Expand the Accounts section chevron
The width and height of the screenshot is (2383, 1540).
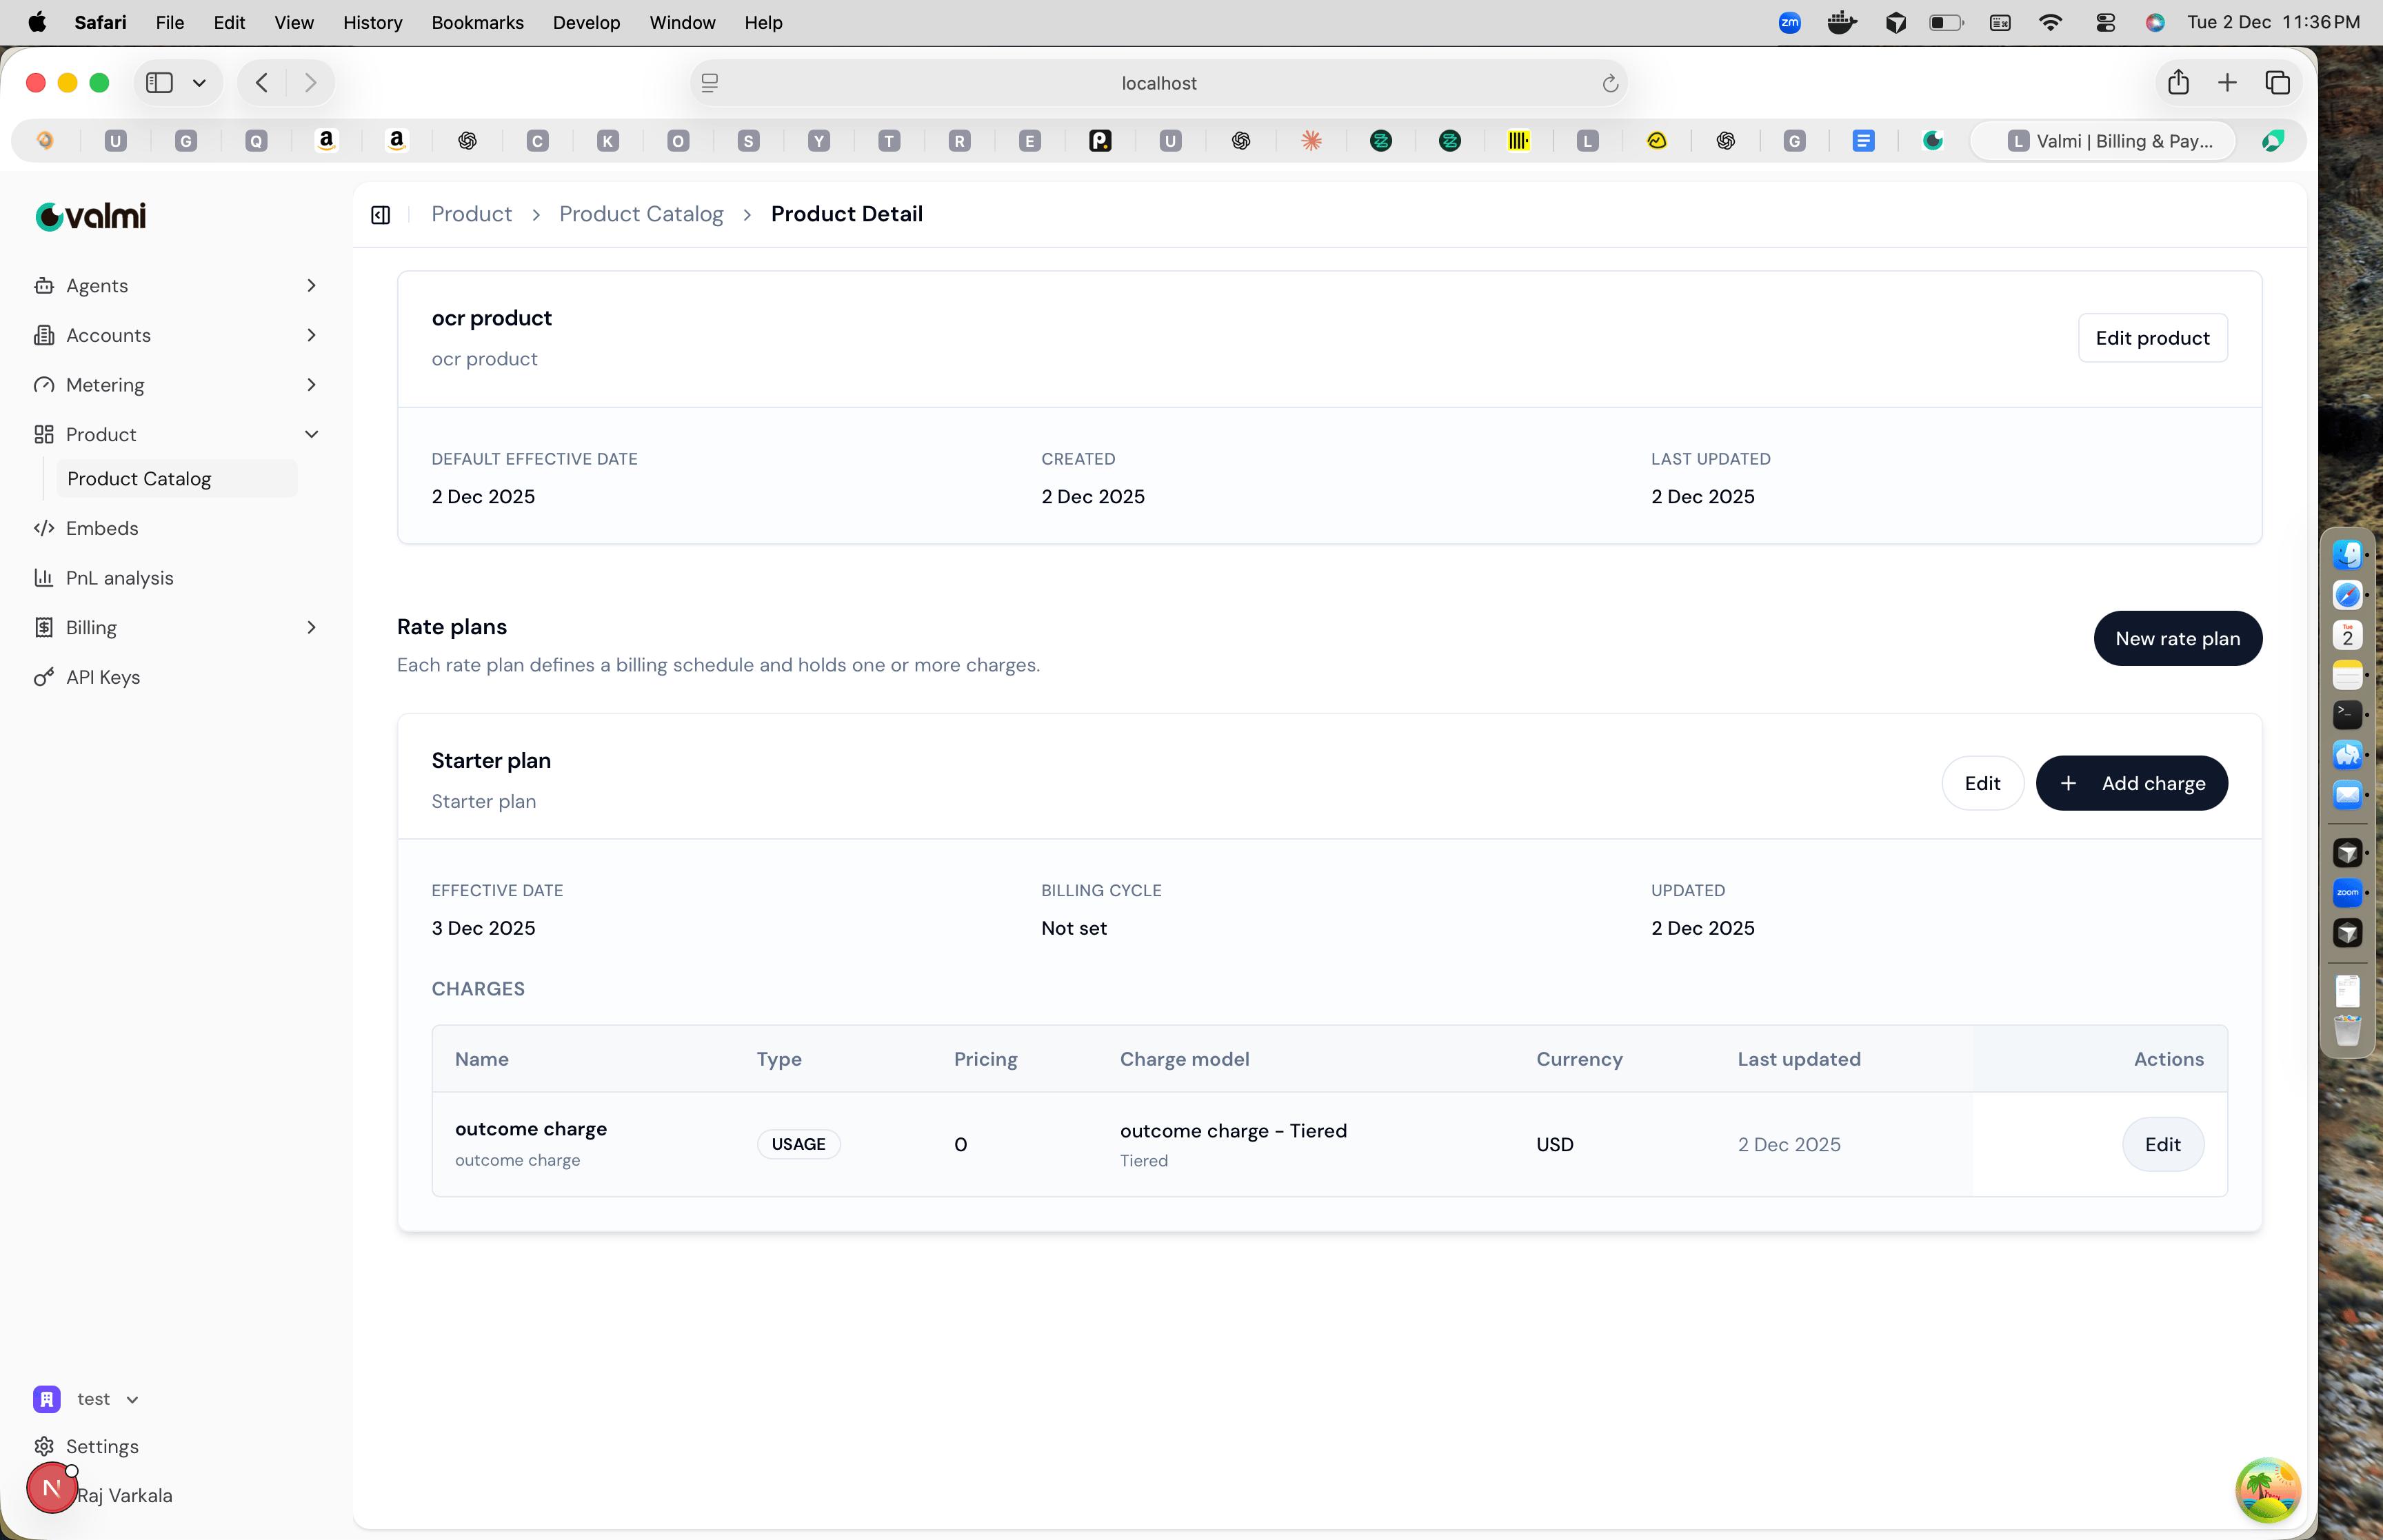tap(311, 336)
